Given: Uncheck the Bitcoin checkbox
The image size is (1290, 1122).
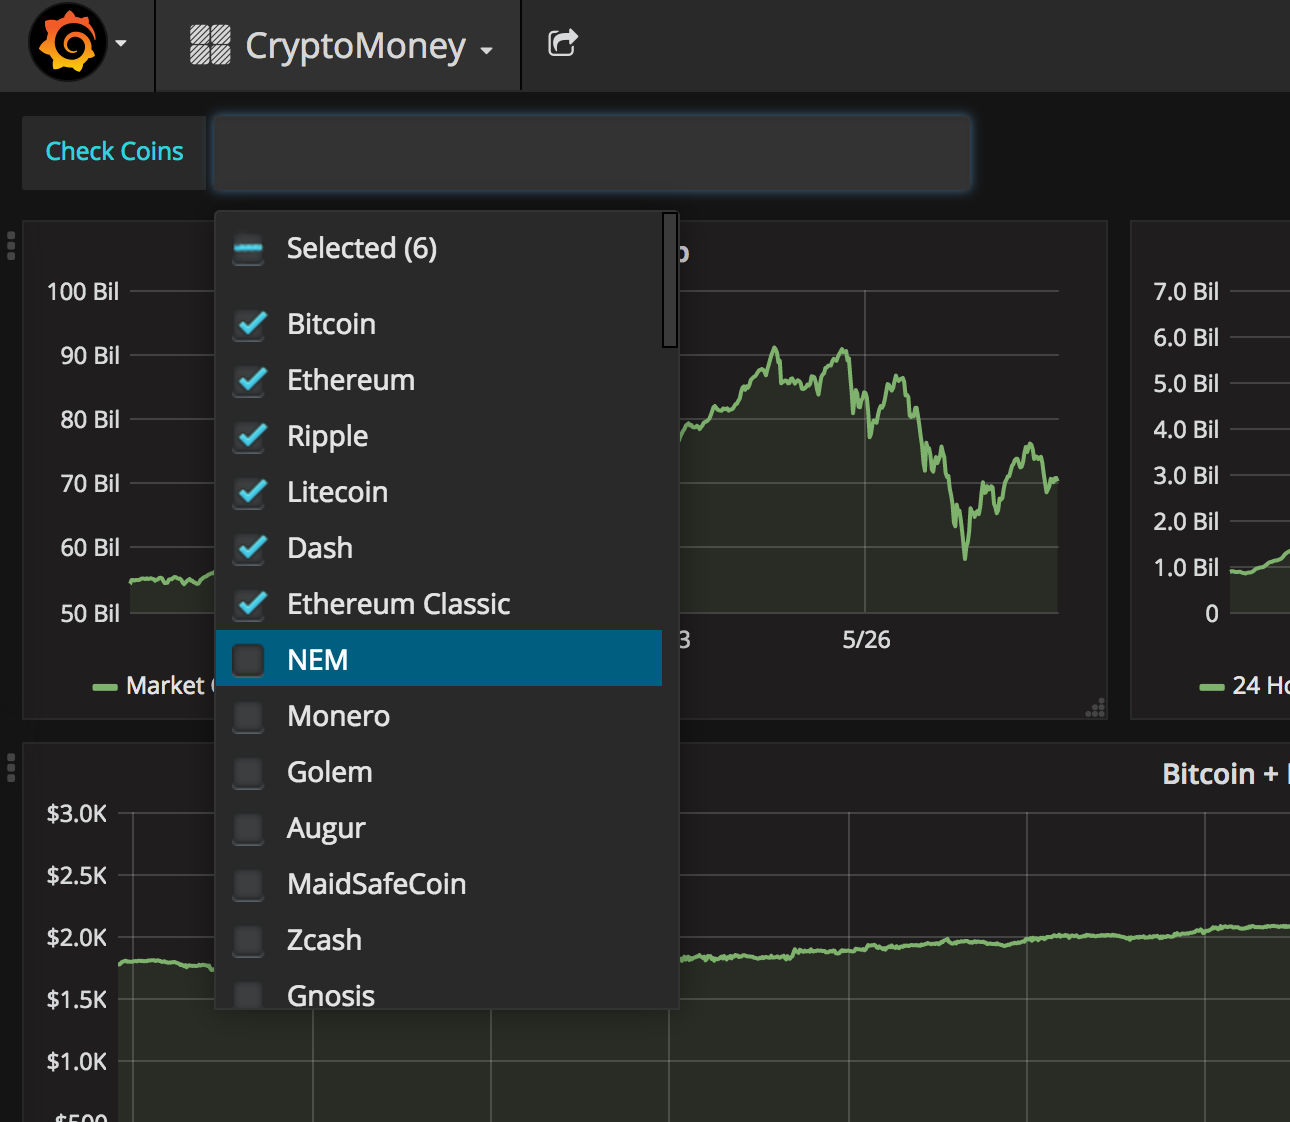Looking at the screenshot, I should click(248, 325).
